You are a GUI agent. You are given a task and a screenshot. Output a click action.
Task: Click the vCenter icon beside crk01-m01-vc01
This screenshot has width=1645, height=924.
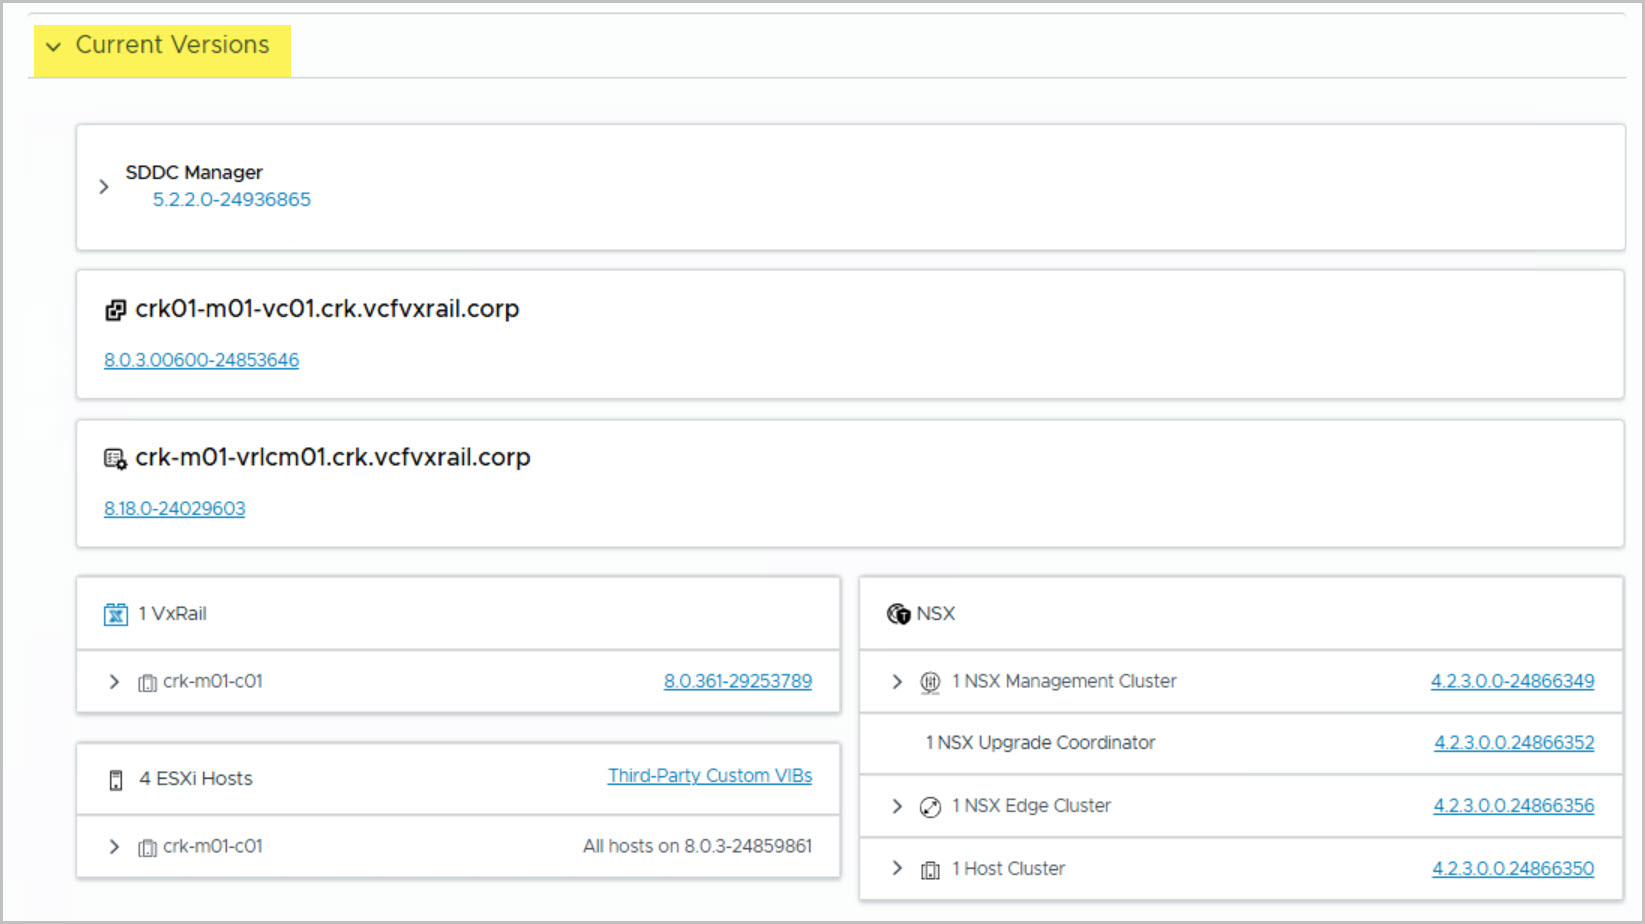click(116, 311)
